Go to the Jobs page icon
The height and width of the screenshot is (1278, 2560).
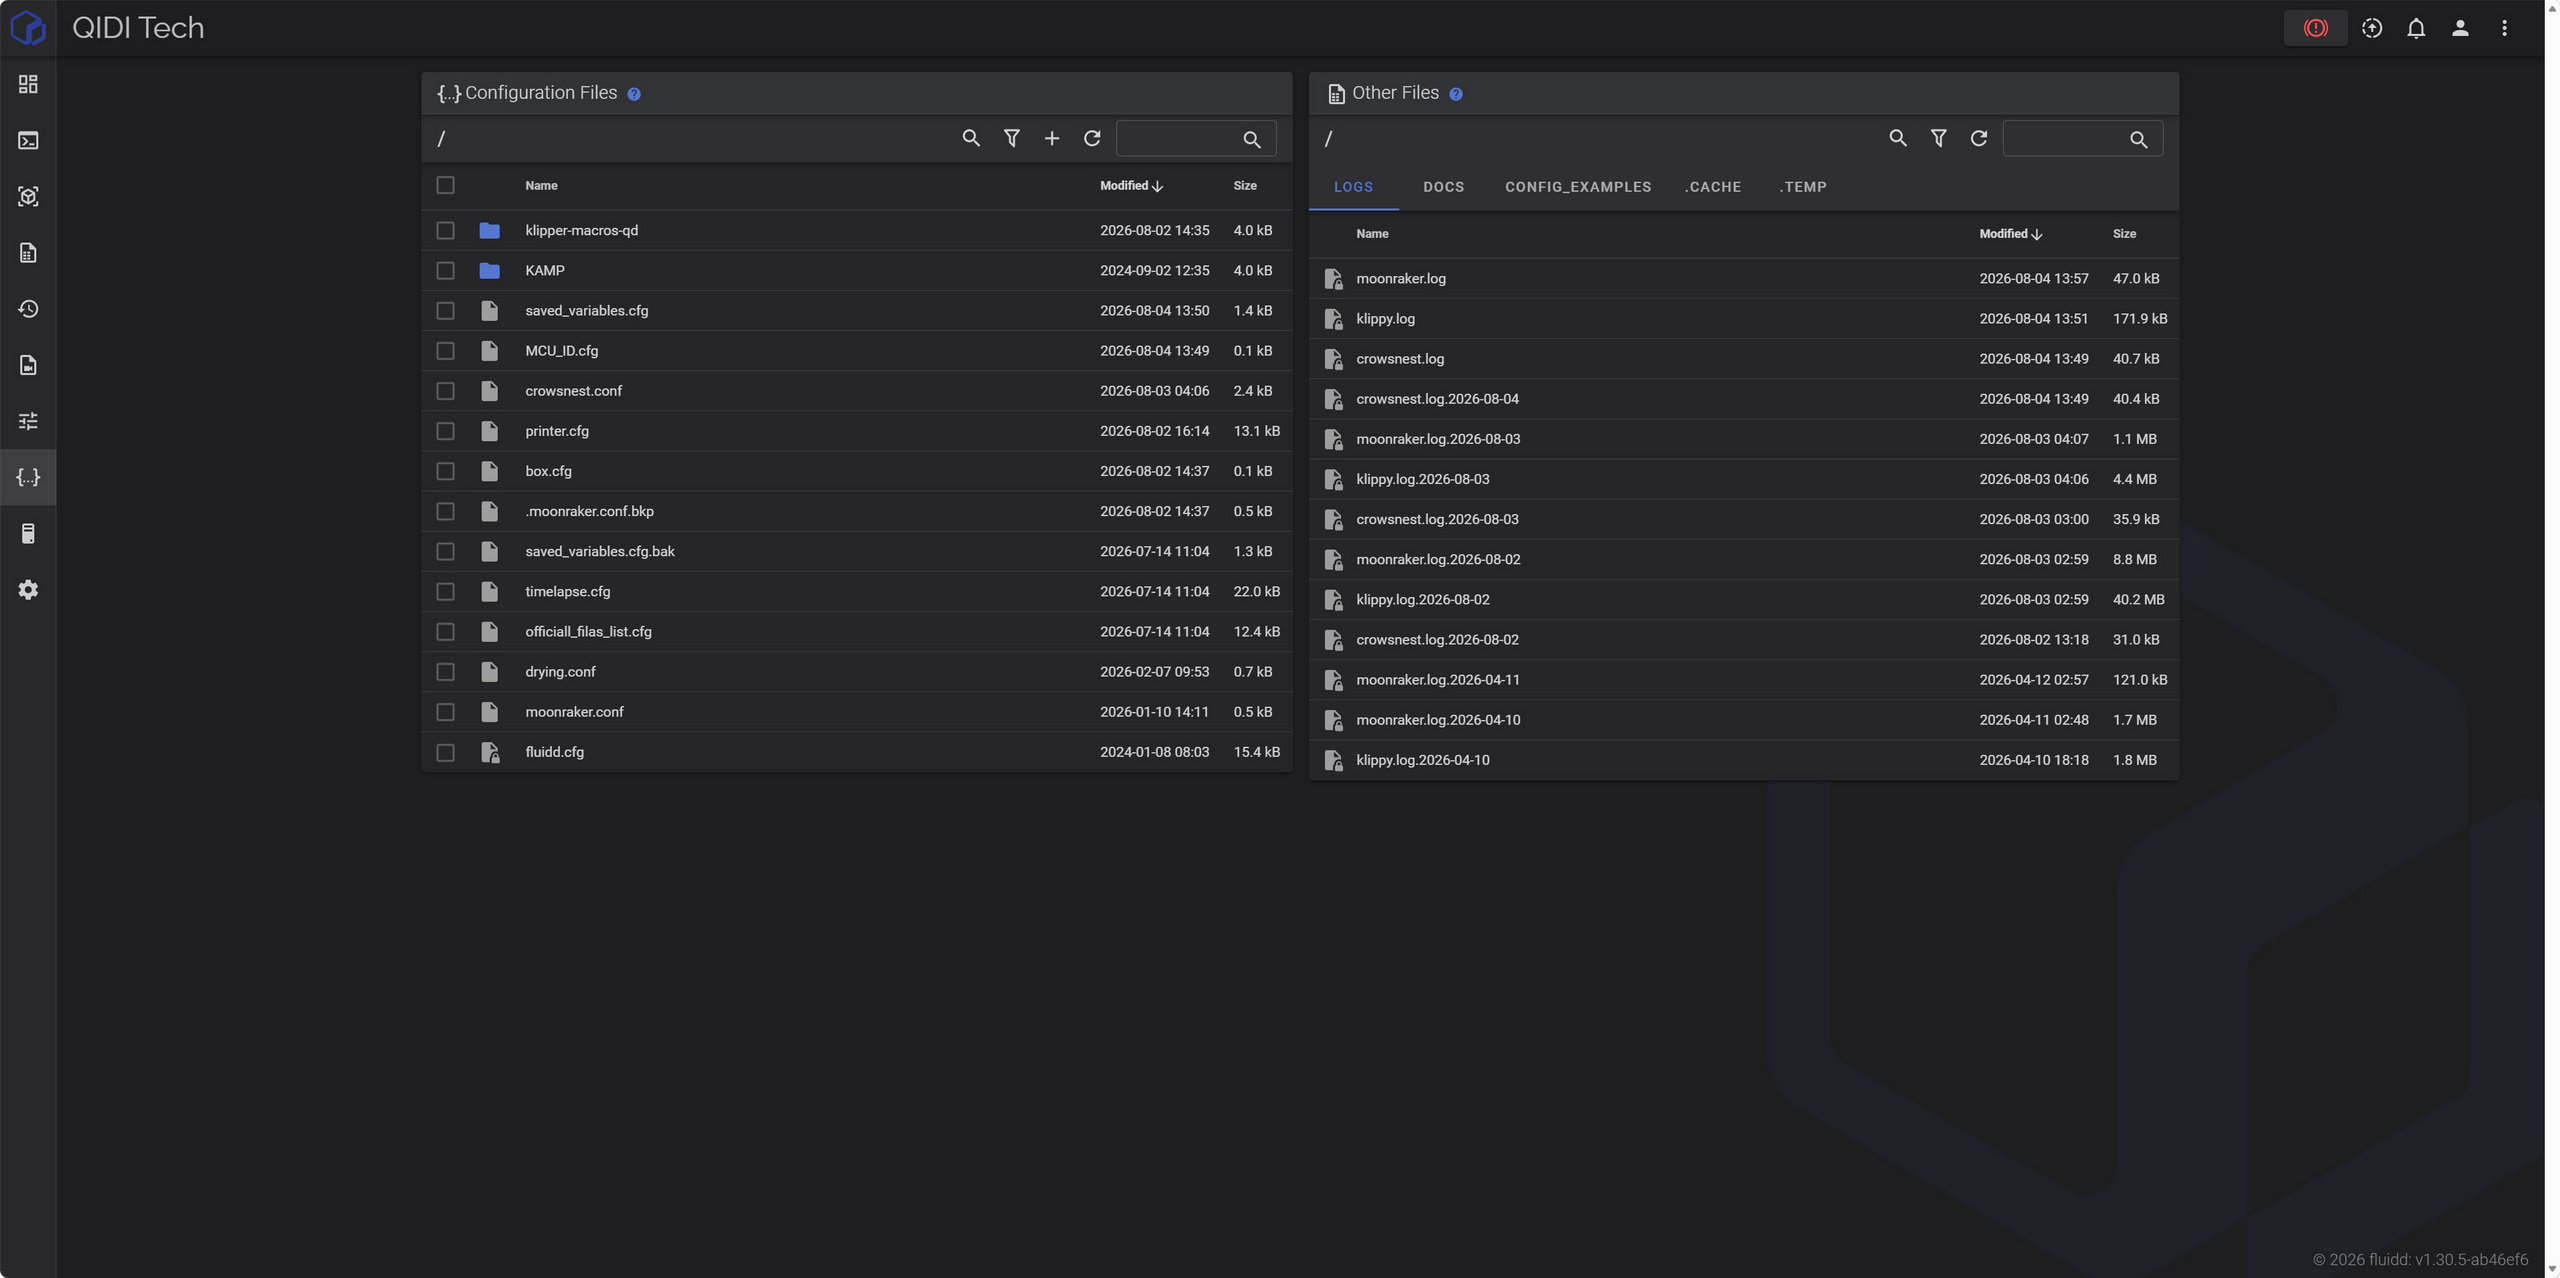click(28, 253)
